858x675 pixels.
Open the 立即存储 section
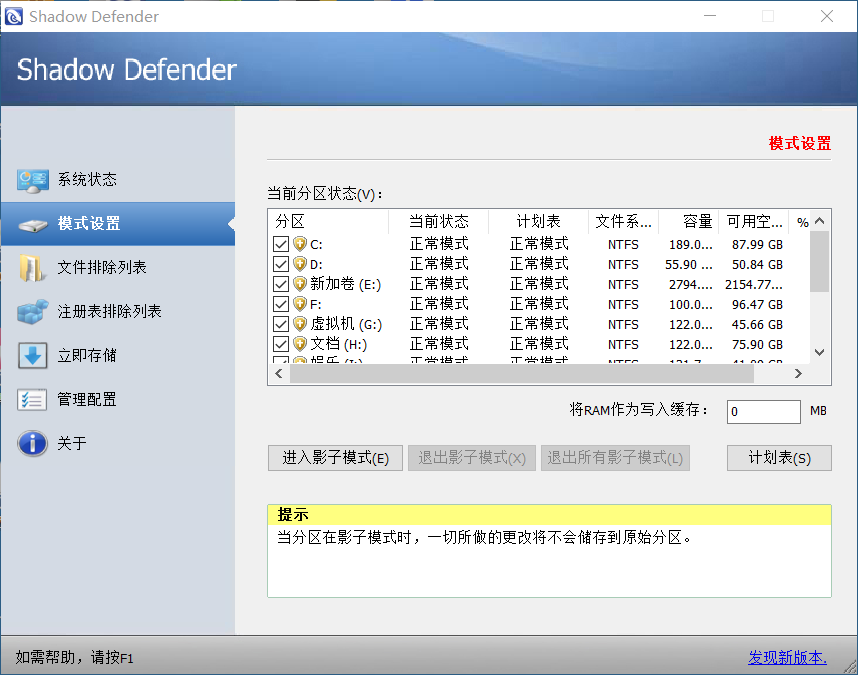(x=118, y=356)
